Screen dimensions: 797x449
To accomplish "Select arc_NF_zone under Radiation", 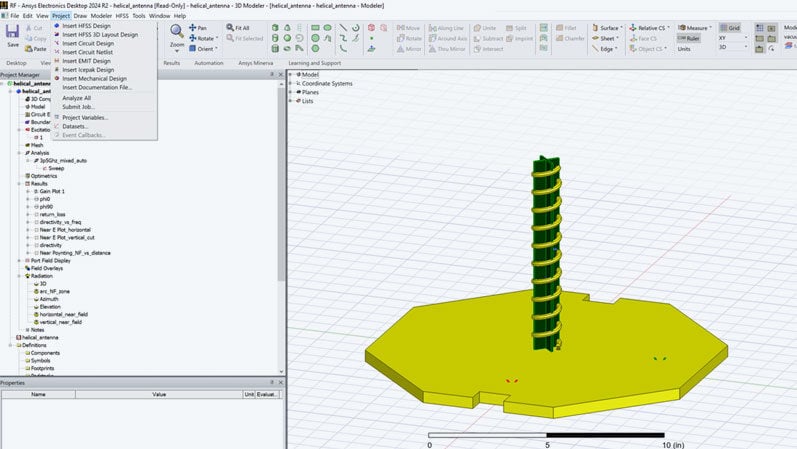I will (x=54, y=291).
